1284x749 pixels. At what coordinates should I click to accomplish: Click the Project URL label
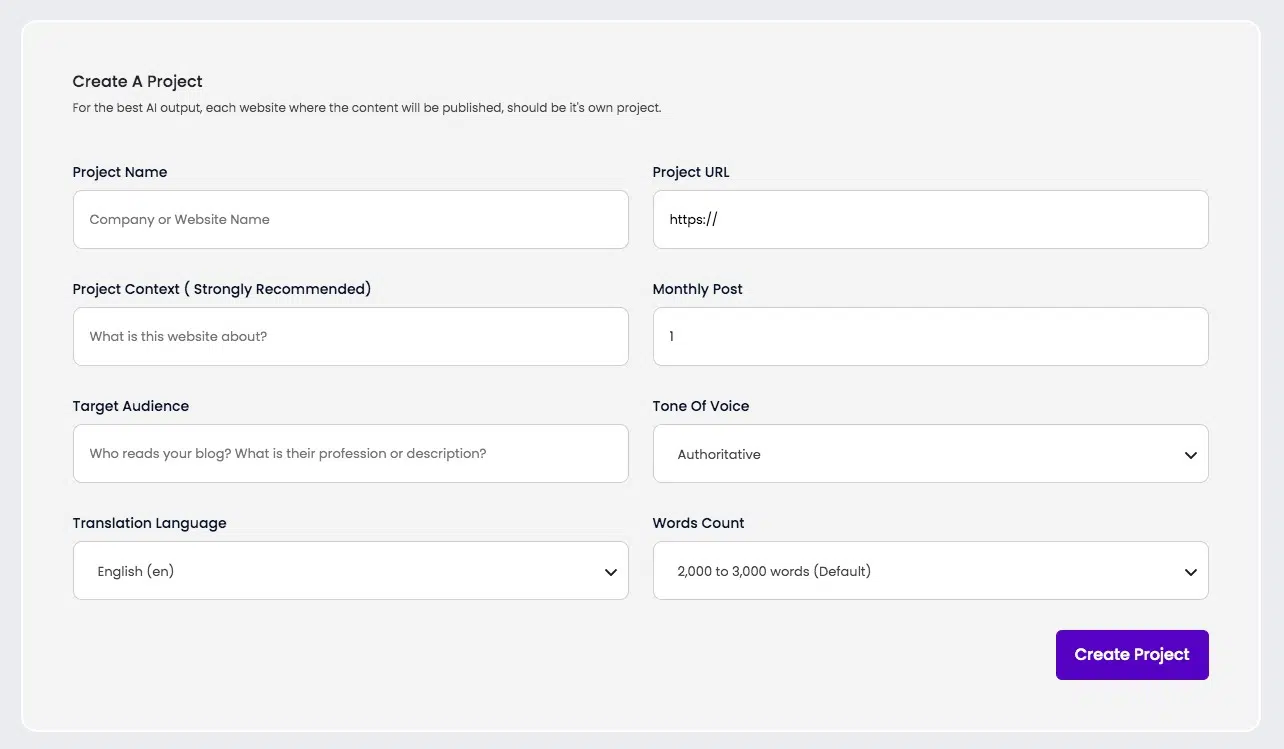691,172
